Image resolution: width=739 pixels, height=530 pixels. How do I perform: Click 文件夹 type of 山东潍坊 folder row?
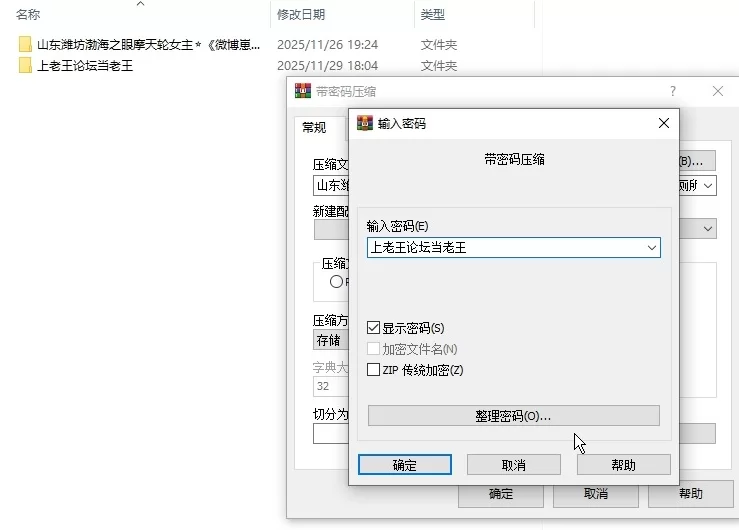click(439, 45)
